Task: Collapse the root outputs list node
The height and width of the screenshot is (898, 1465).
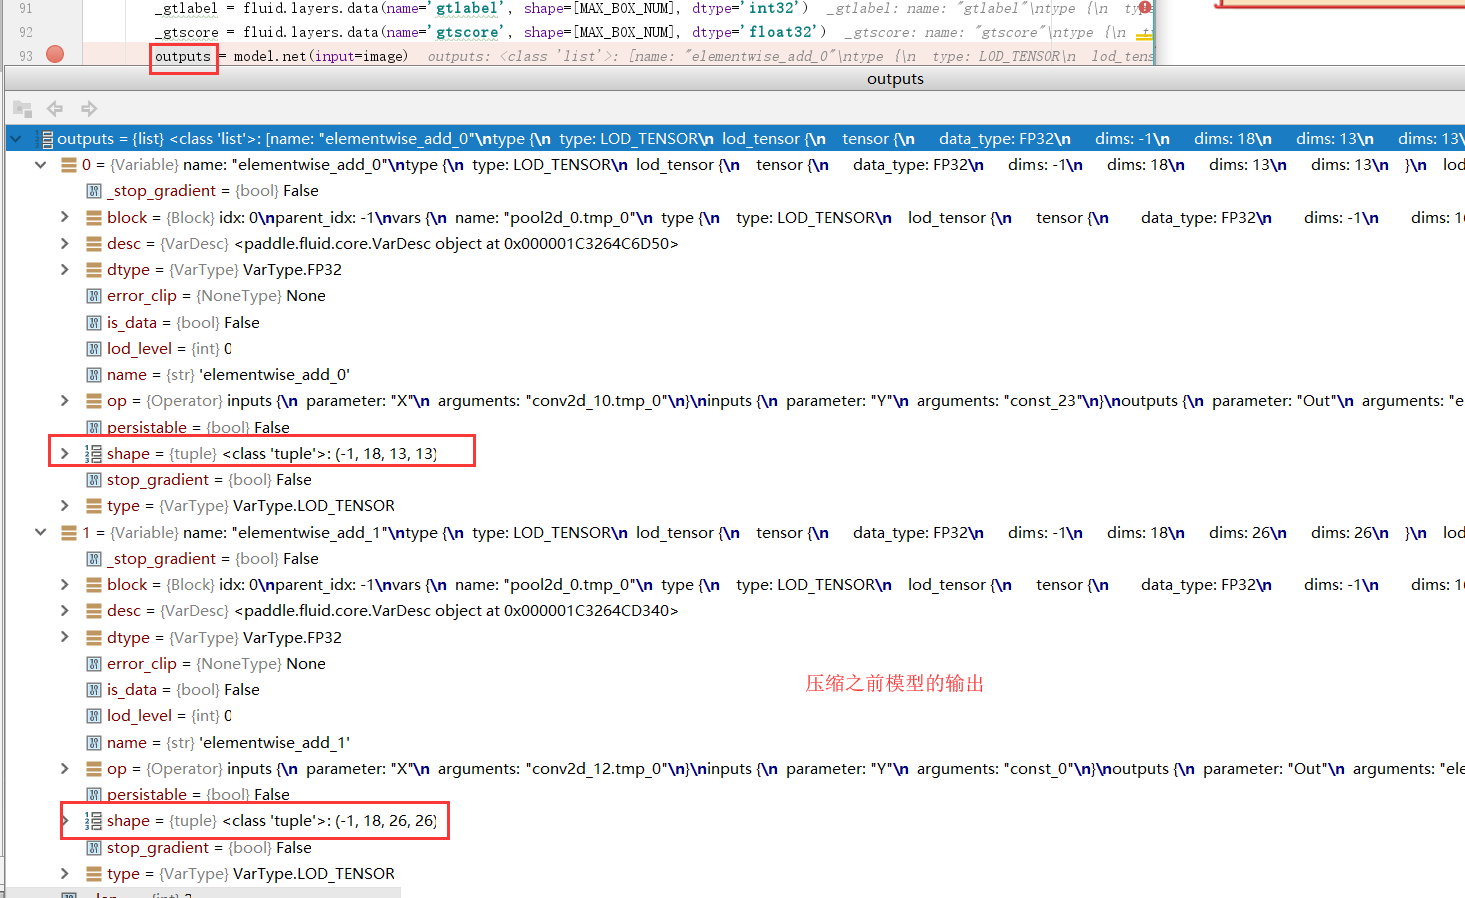Action: pyautogui.click(x=16, y=138)
